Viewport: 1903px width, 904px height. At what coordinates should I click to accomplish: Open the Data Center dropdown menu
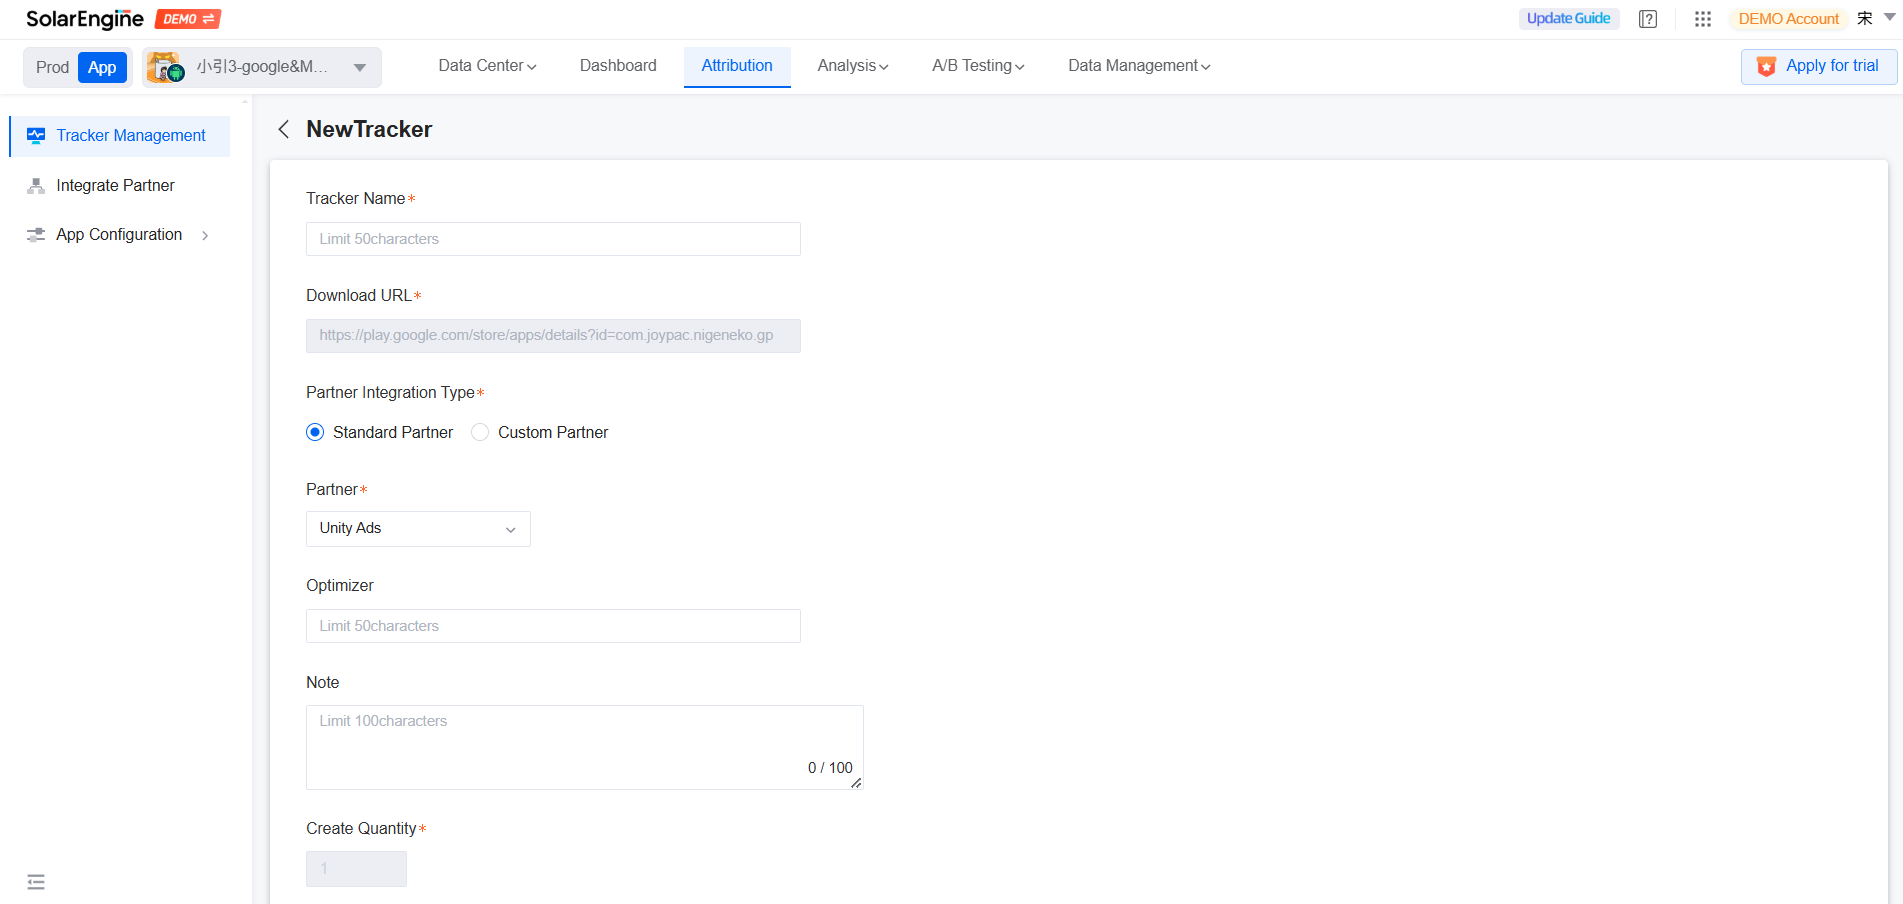487,66
